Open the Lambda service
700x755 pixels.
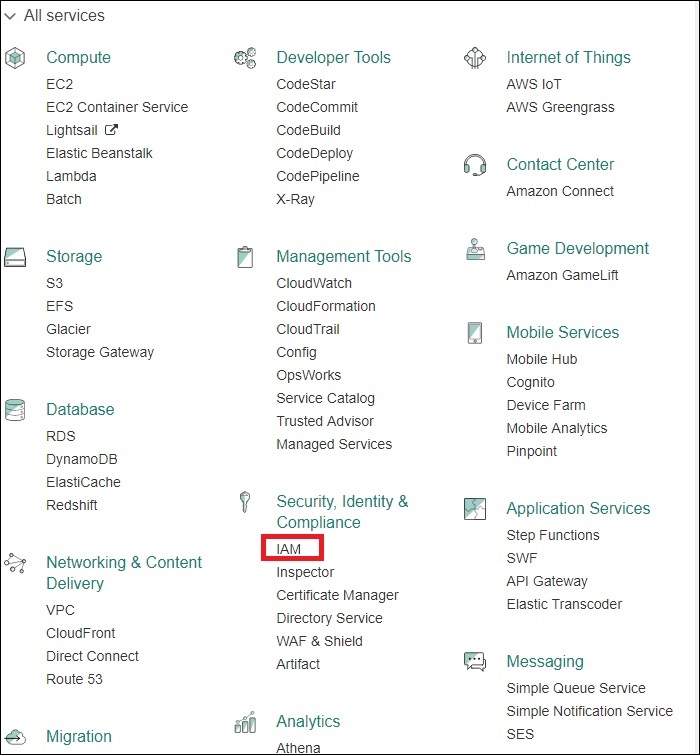[71, 176]
